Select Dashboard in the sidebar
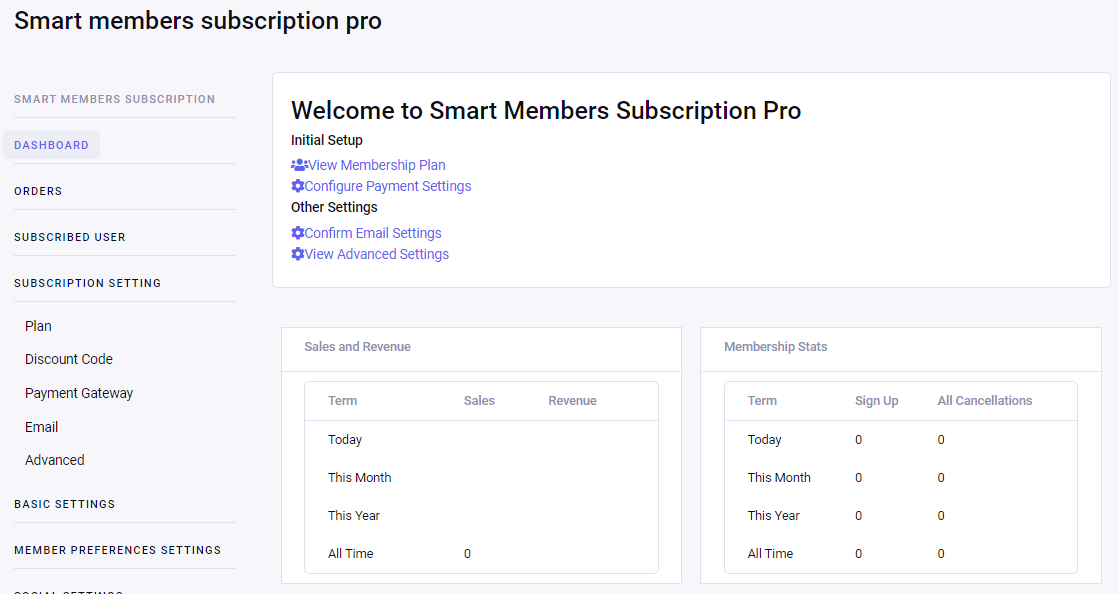 pos(51,145)
